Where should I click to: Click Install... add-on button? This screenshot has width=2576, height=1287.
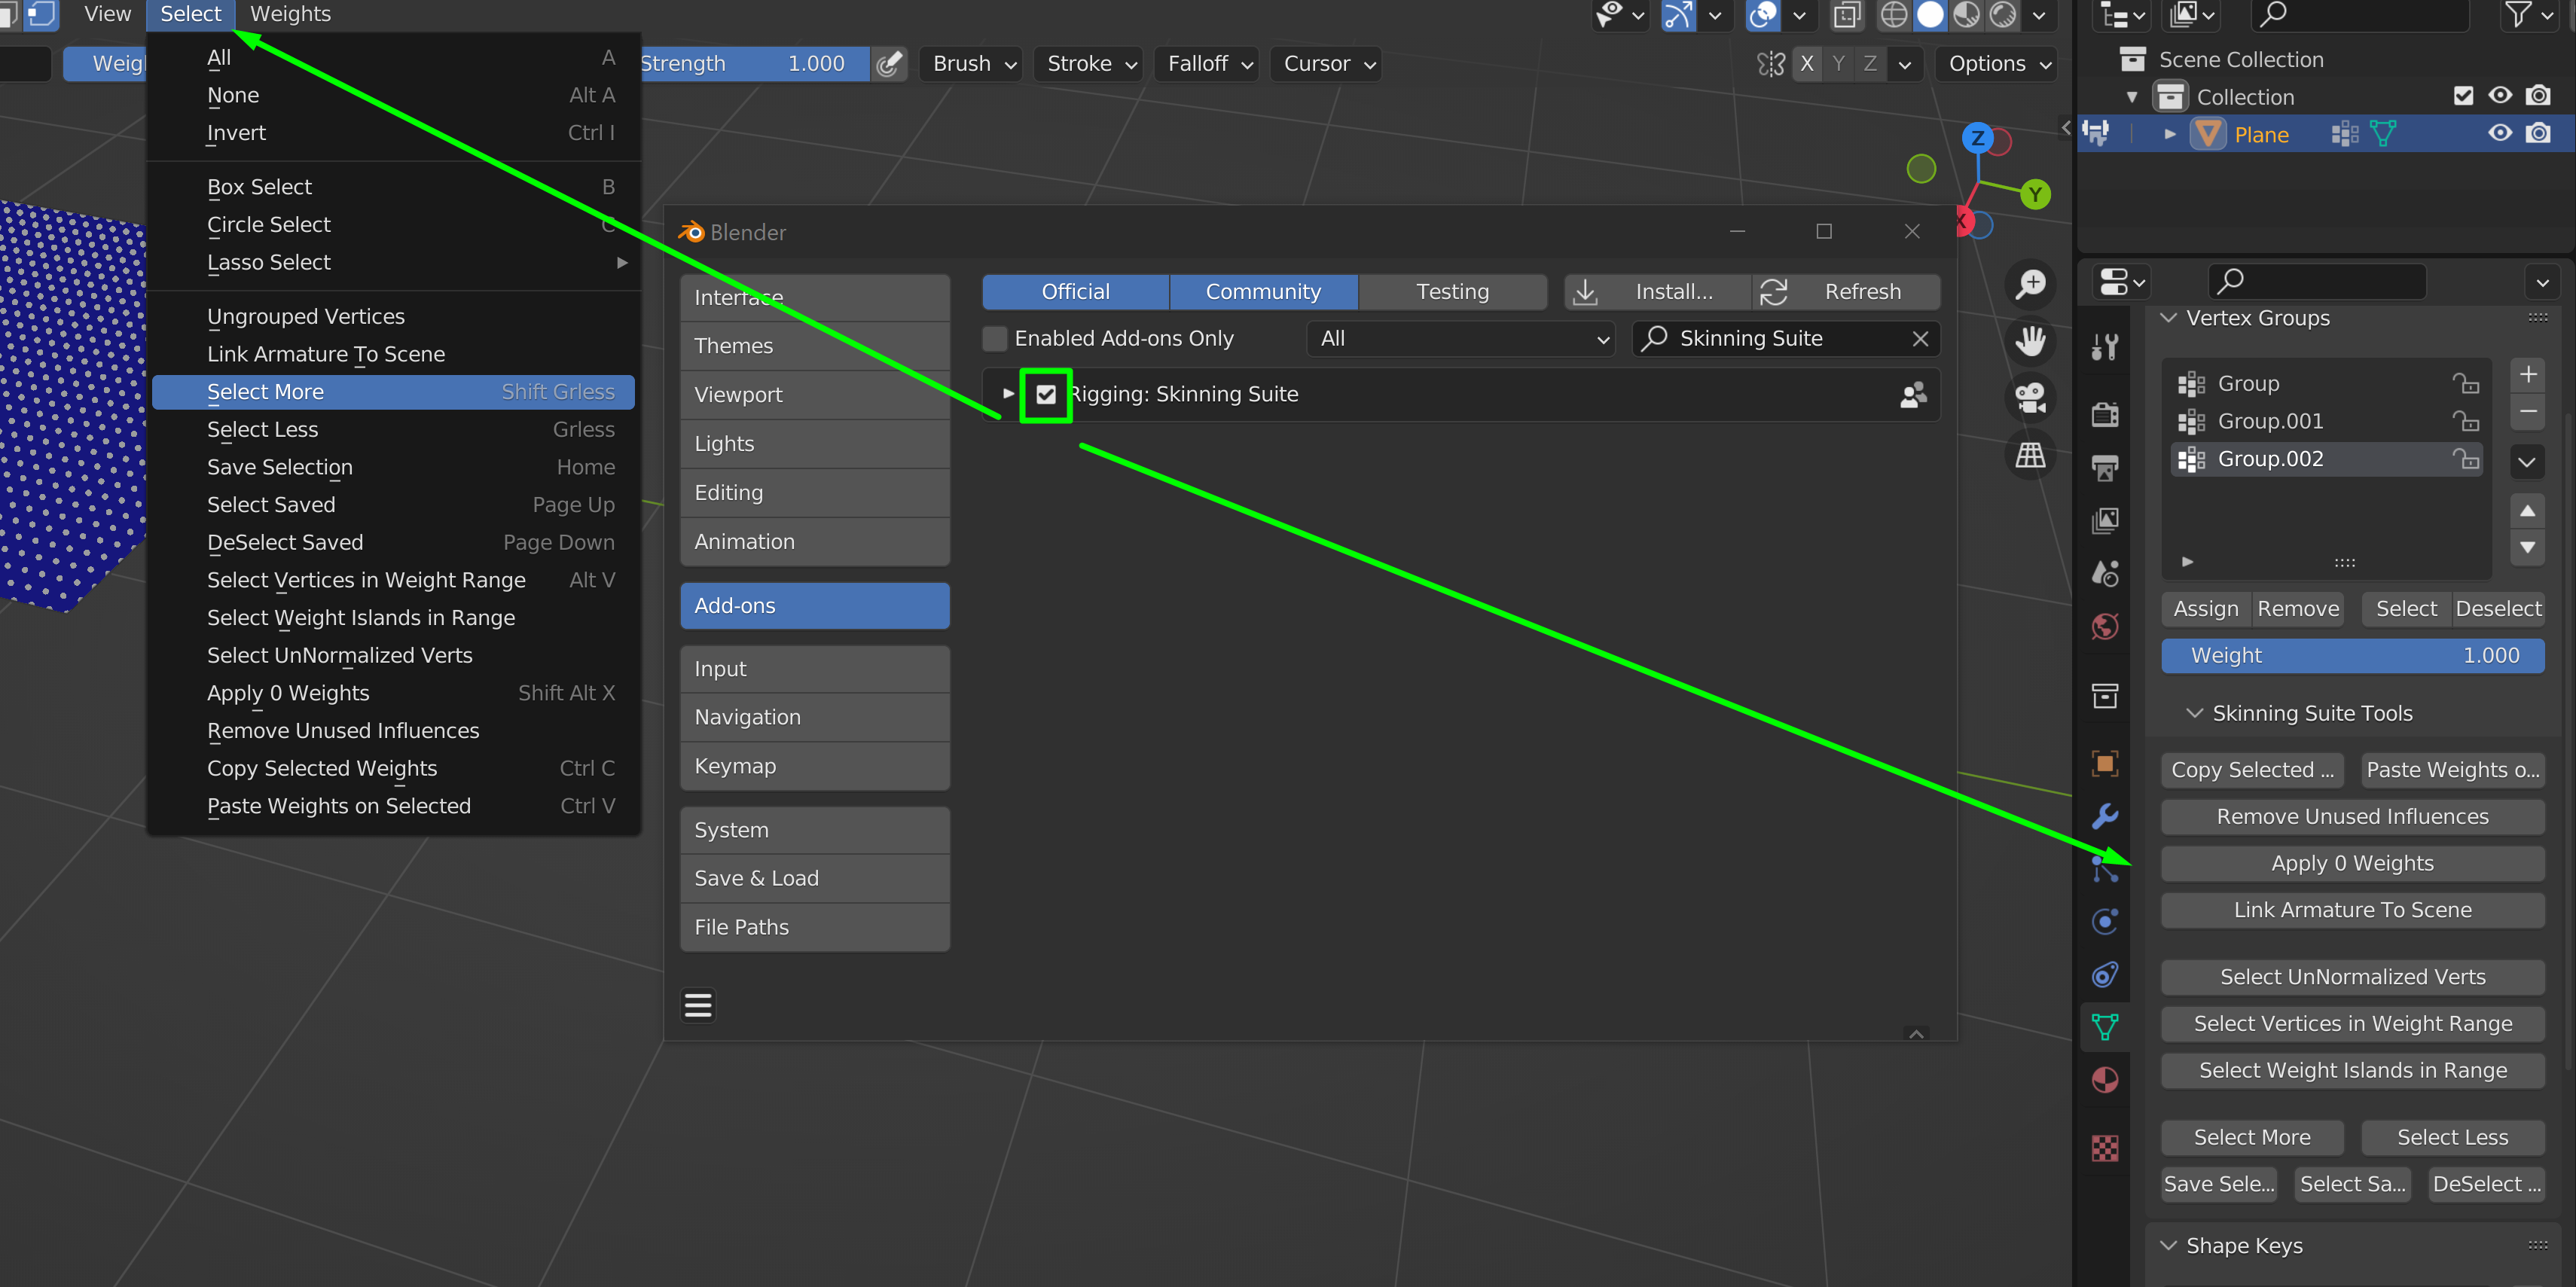1658,292
